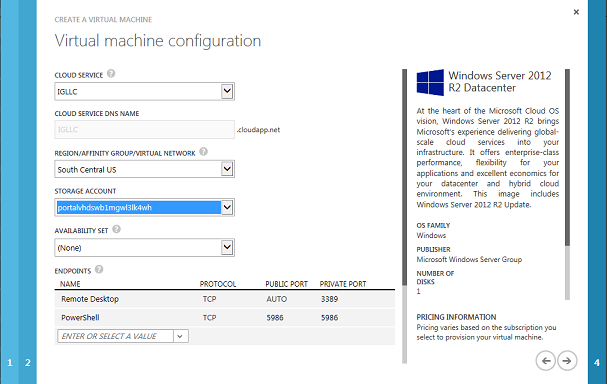Select the PowerShell endpoint row
The image size is (607, 384).
225,317
